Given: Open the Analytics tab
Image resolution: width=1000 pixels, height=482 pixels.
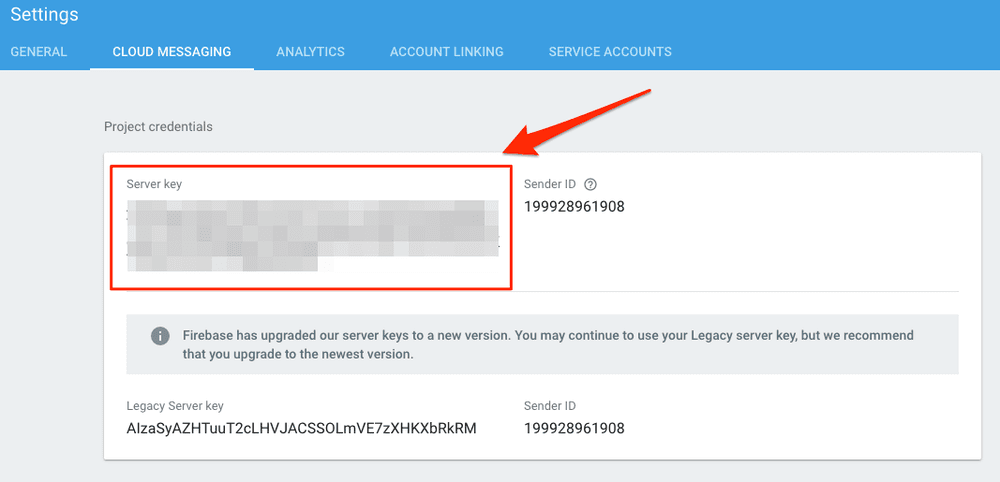Looking at the screenshot, I should click(310, 52).
